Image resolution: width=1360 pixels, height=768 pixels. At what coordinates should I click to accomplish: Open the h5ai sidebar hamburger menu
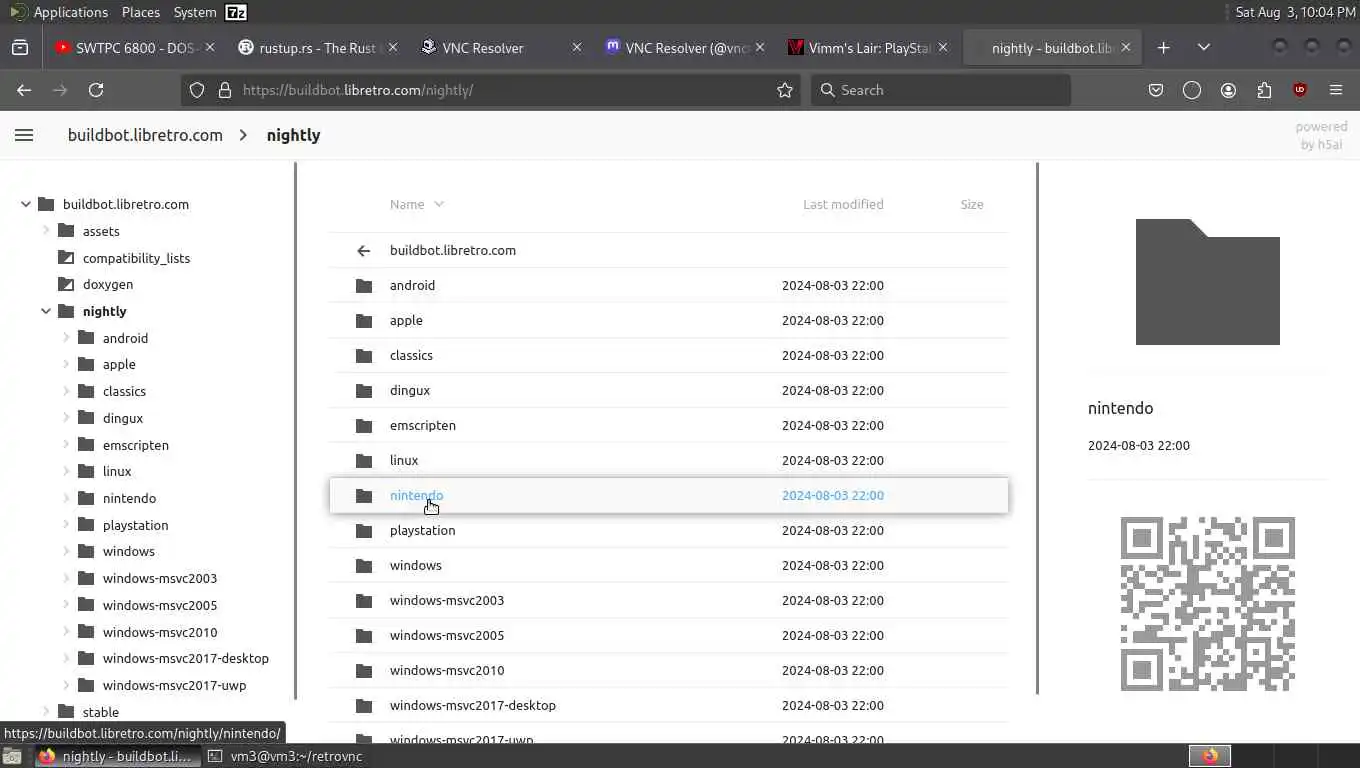pyautogui.click(x=24, y=135)
